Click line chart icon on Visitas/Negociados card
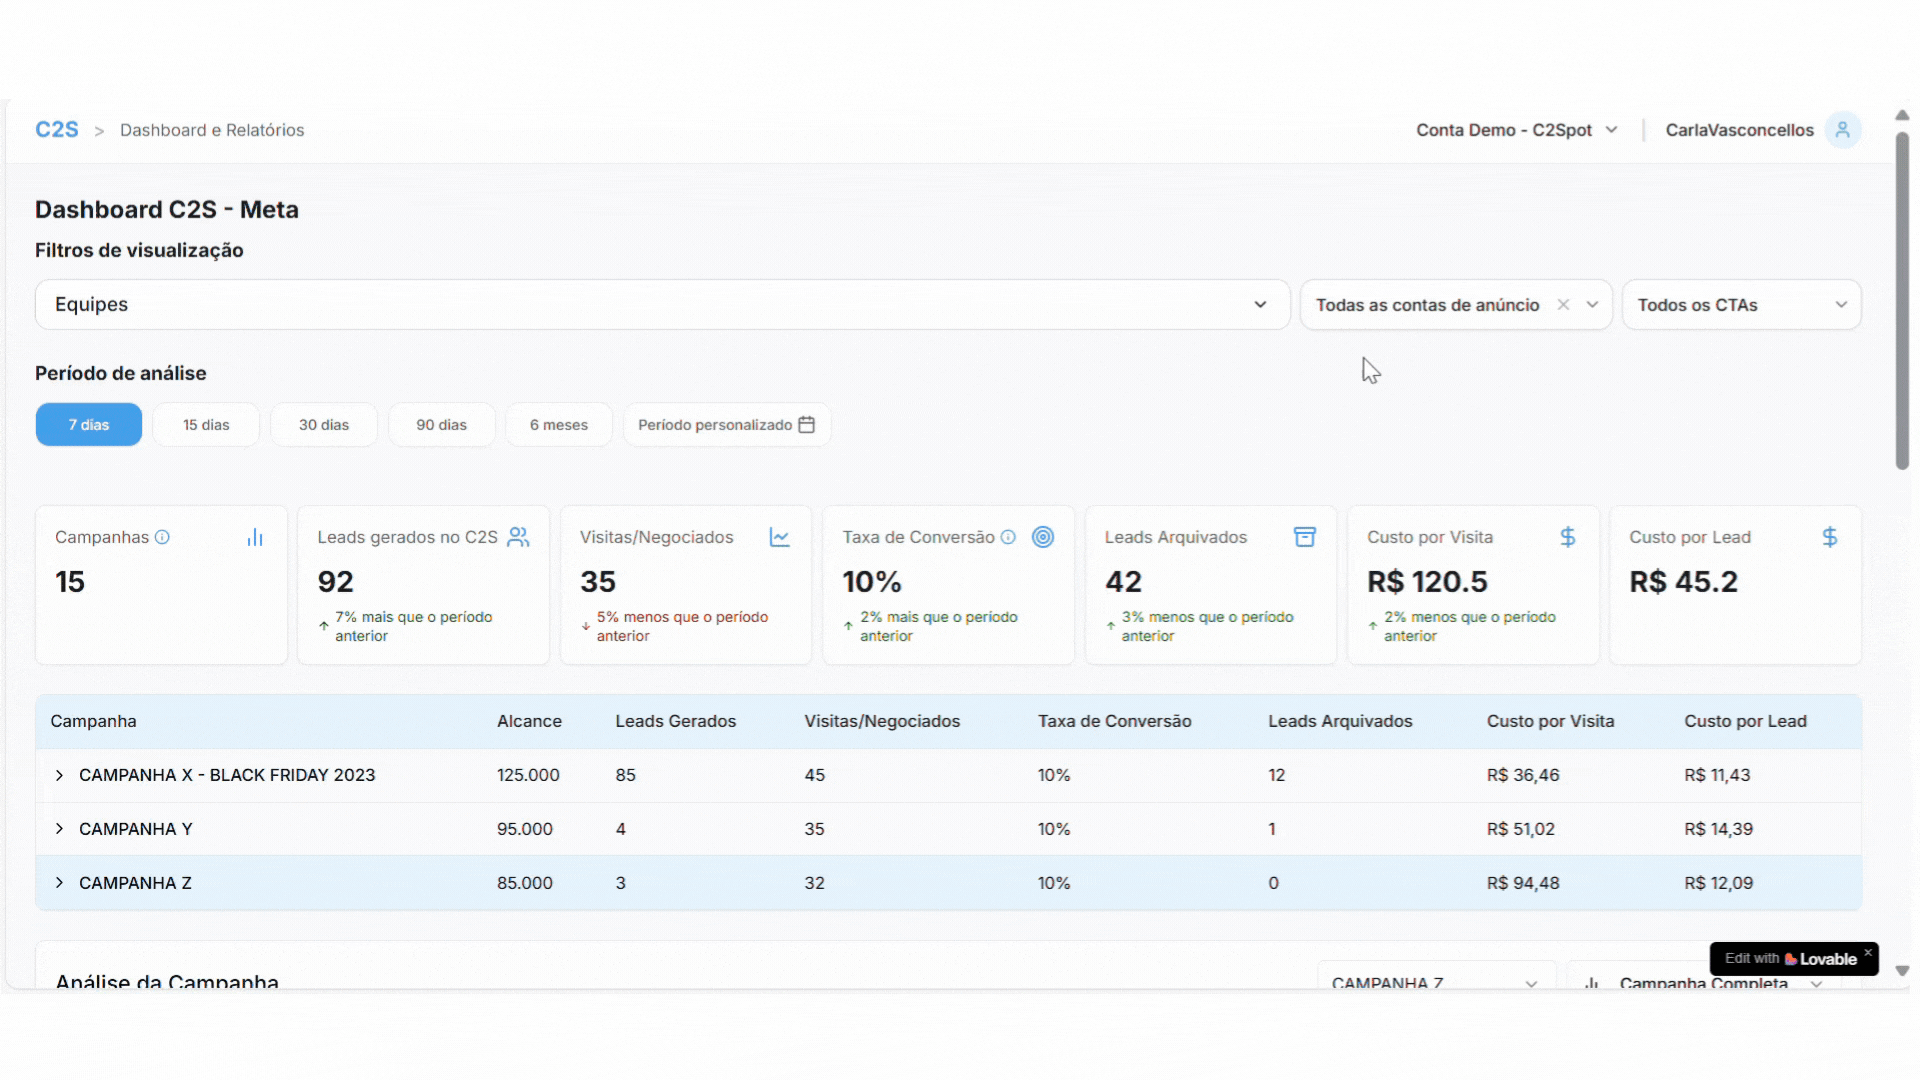Image resolution: width=1920 pixels, height=1080 pixels. (x=780, y=538)
